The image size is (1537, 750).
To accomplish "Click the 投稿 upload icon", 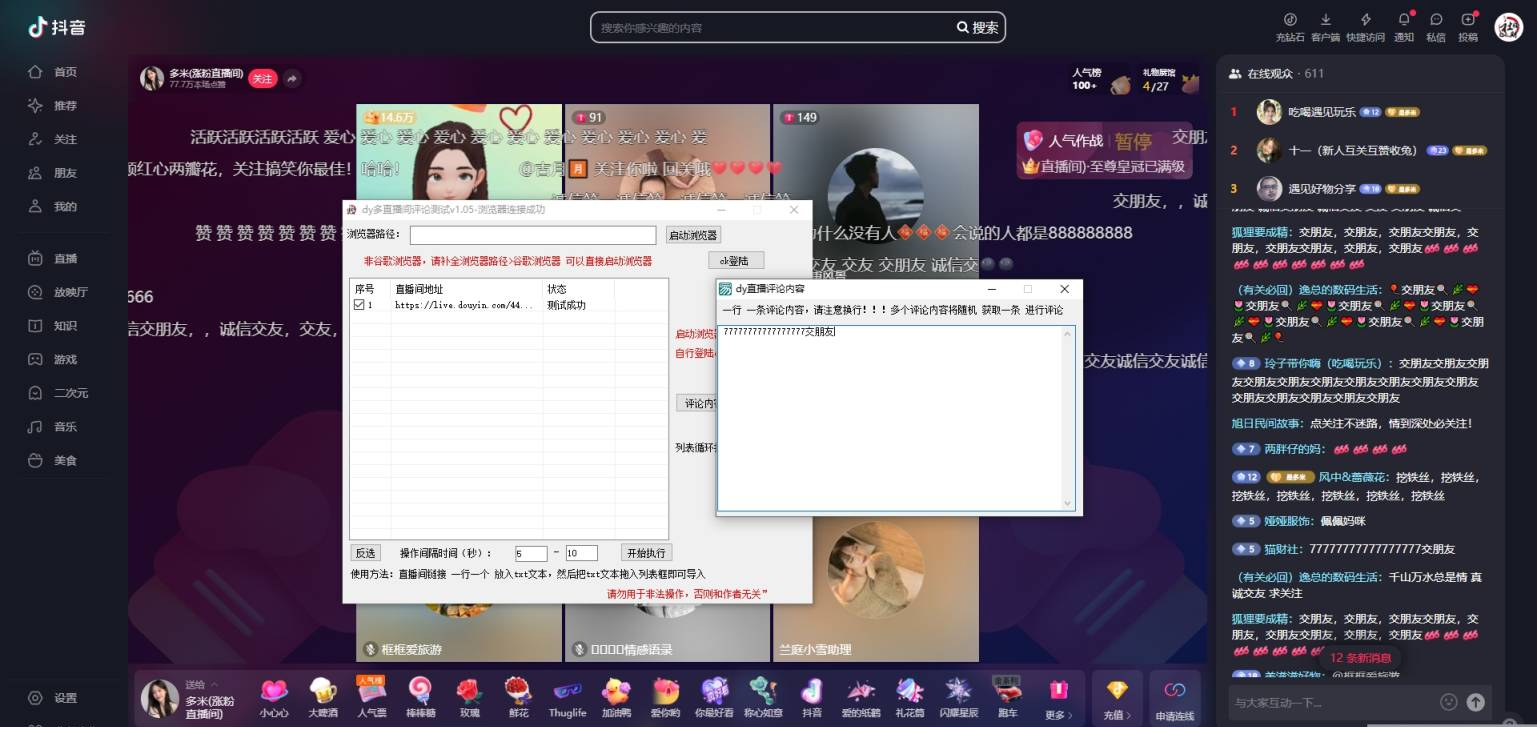I will [x=1468, y=19].
